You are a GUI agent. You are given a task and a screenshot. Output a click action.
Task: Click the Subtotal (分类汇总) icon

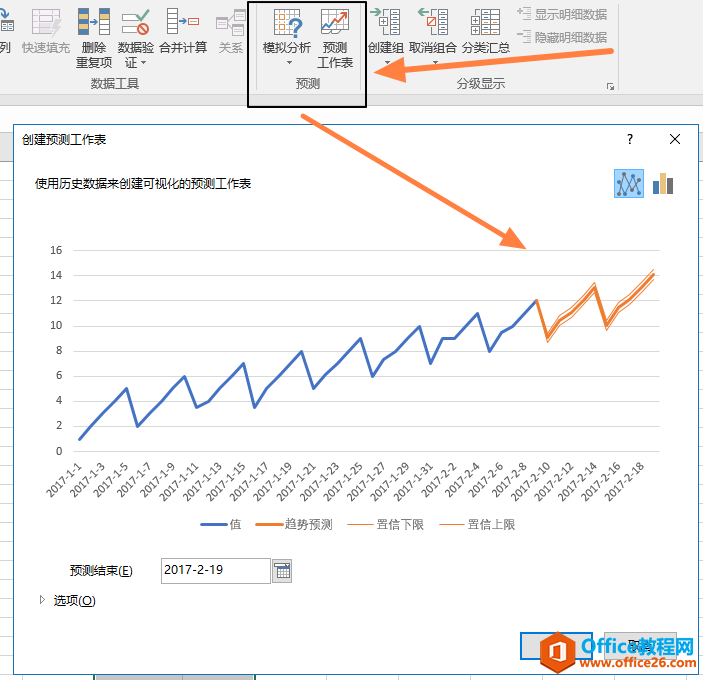tap(486, 22)
